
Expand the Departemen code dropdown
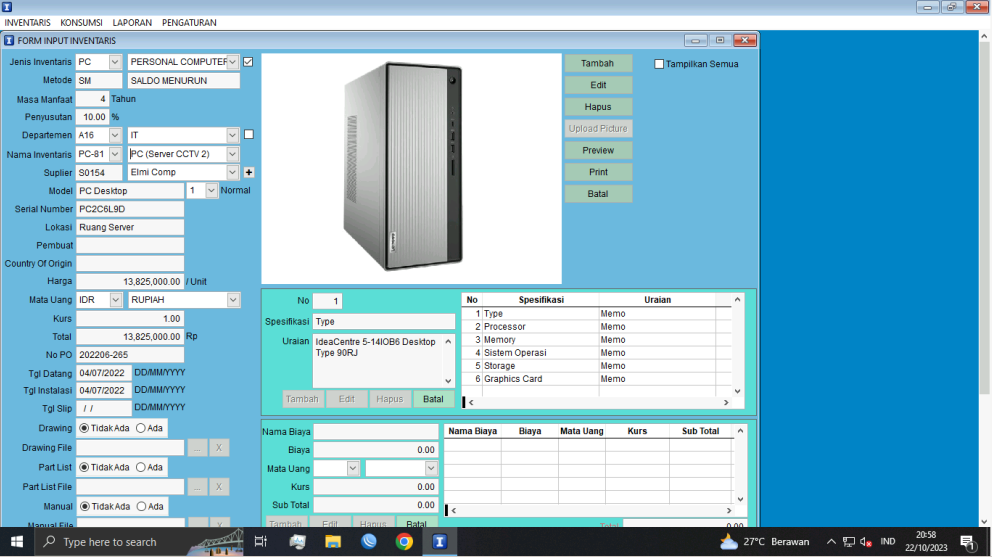point(115,135)
